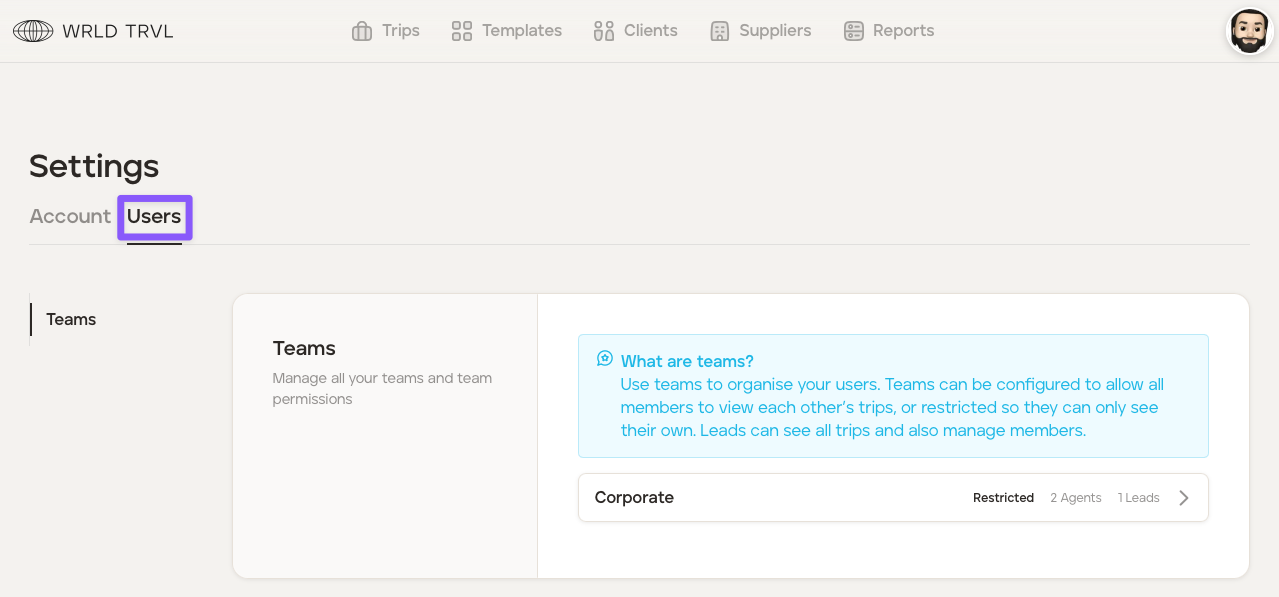Click the suitcase icon beside Trips
This screenshot has height=597, width=1279.
point(362,31)
